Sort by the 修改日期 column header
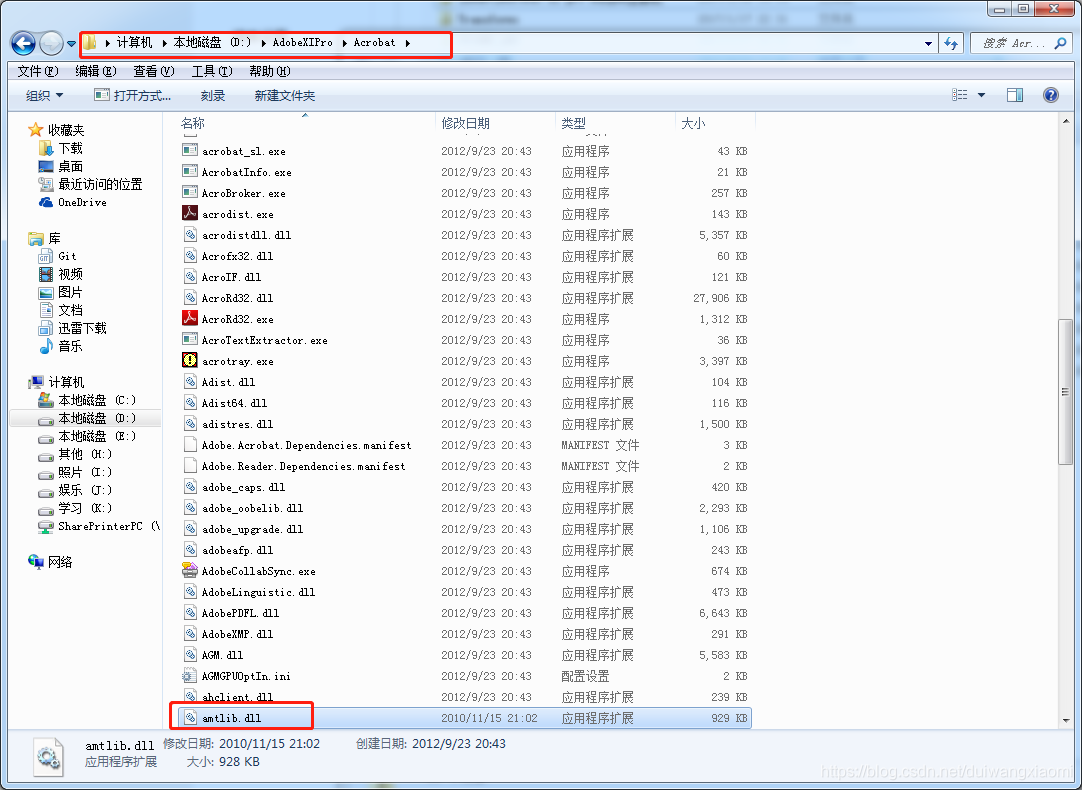 pyautogui.click(x=465, y=123)
